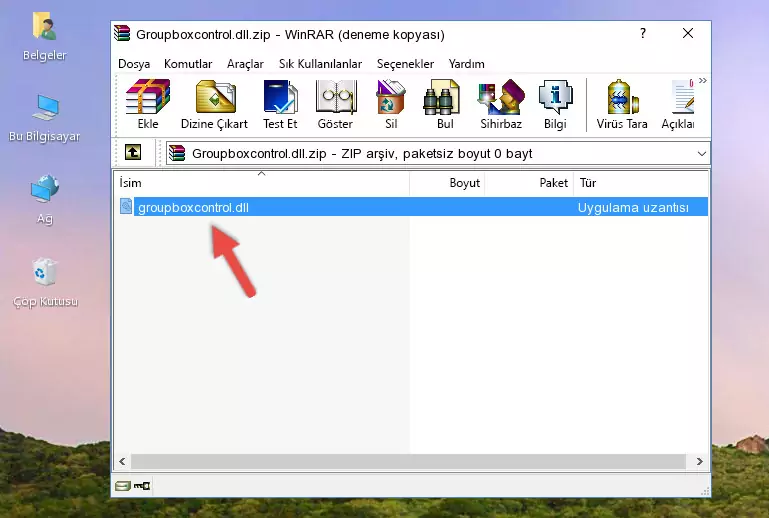Image resolution: width=769 pixels, height=518 pixels.
Task: Select the Çöp Kutusu desktop icon
Action: (x=45, y=283)
